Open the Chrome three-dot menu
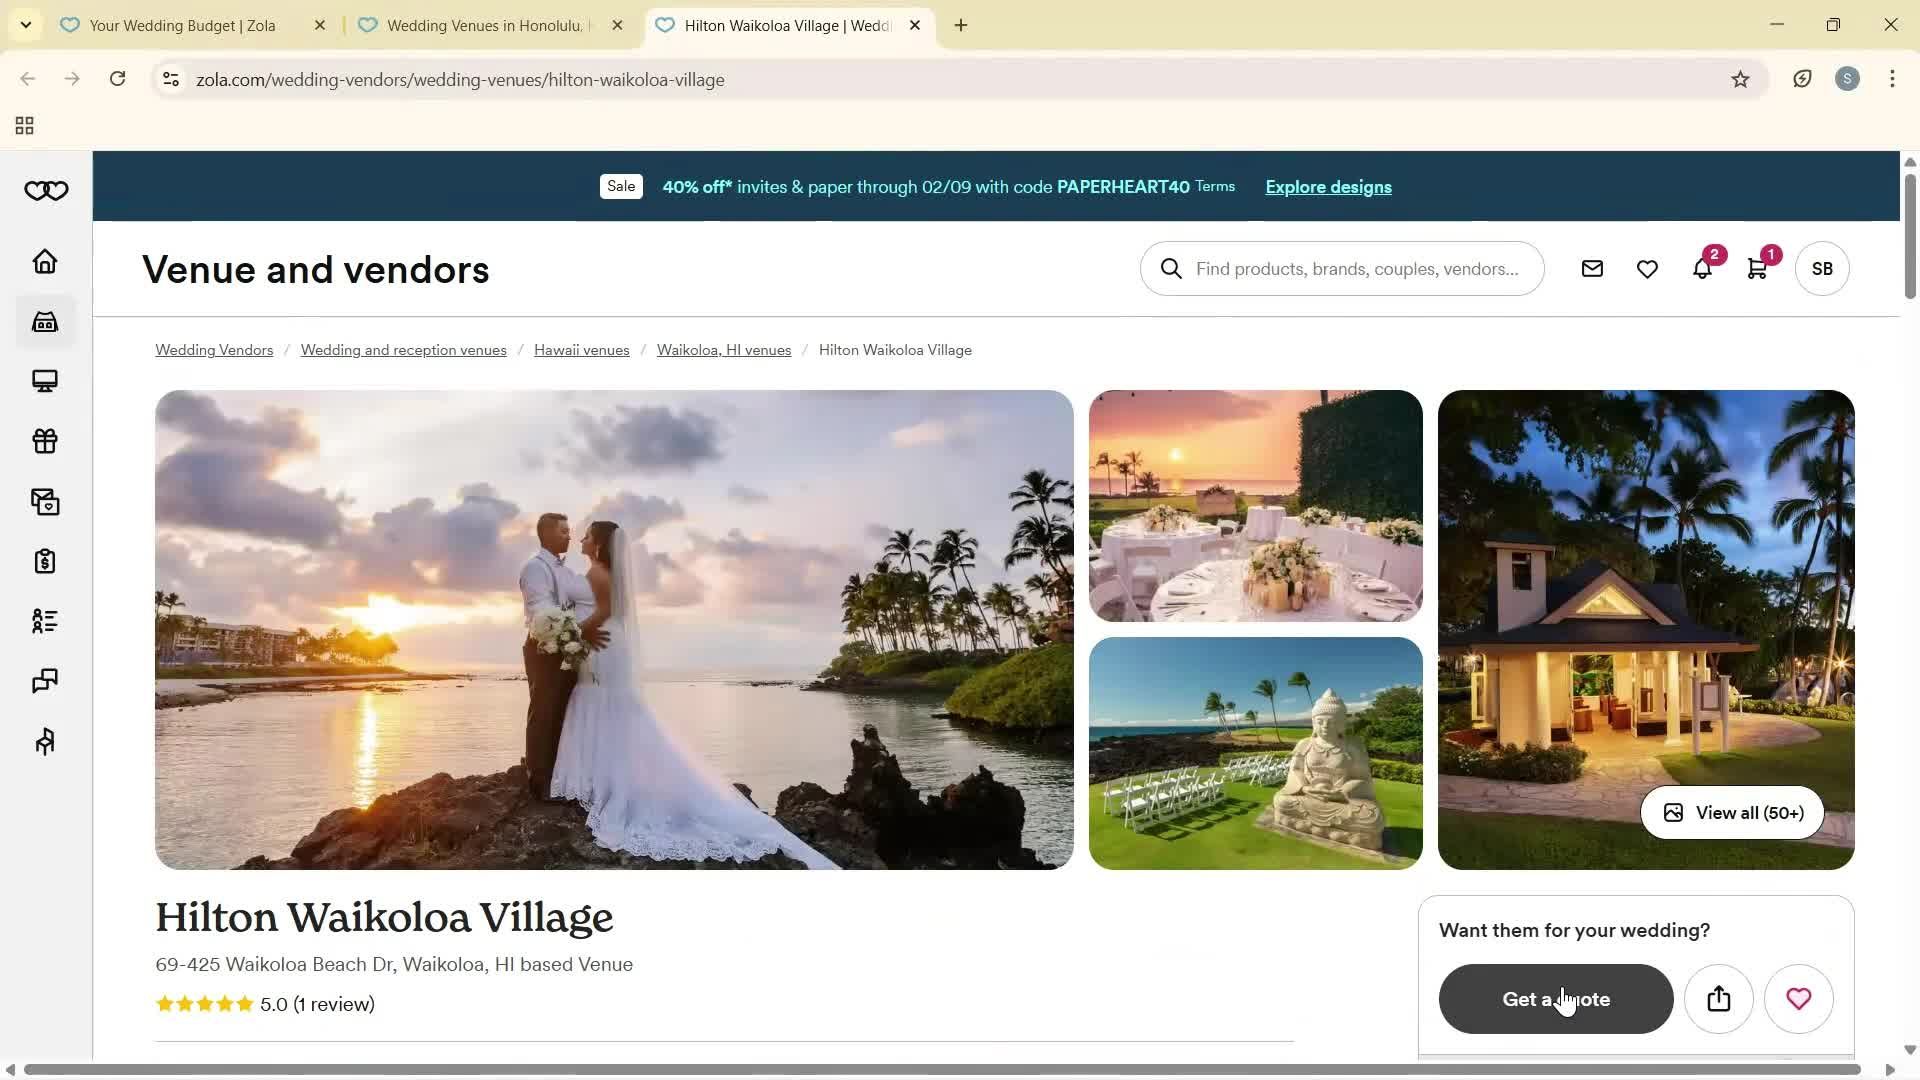The width and height of the screenshot is (1920, 1080). point(1891,79)
